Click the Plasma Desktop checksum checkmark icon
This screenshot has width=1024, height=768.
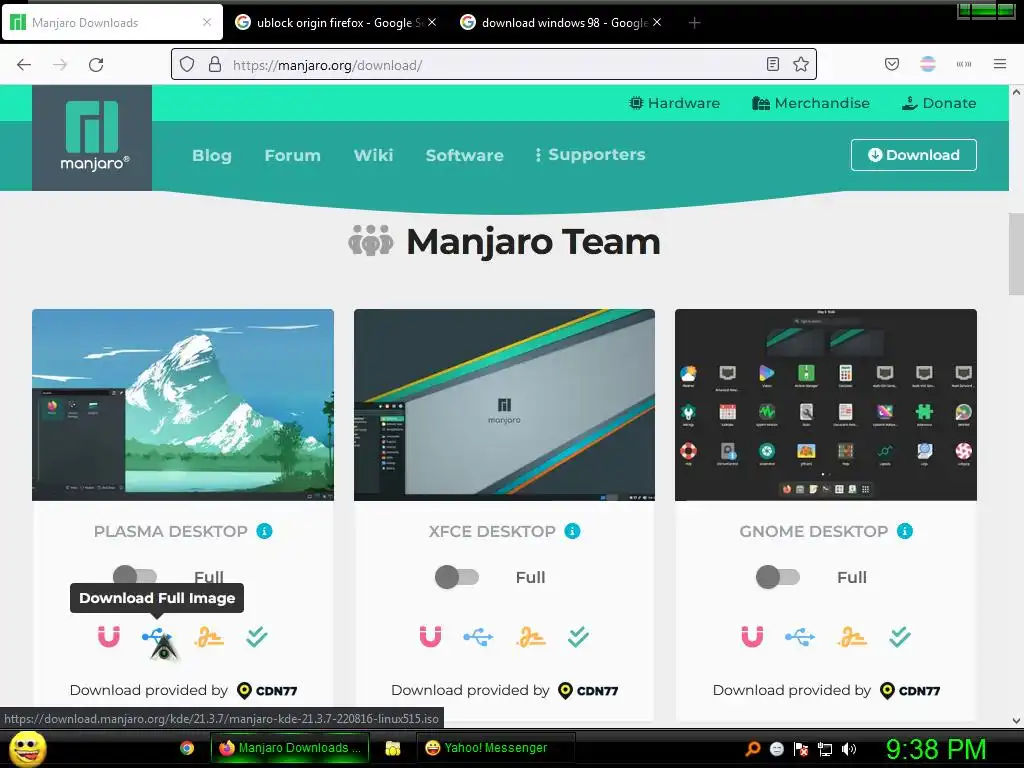[257, 636]
